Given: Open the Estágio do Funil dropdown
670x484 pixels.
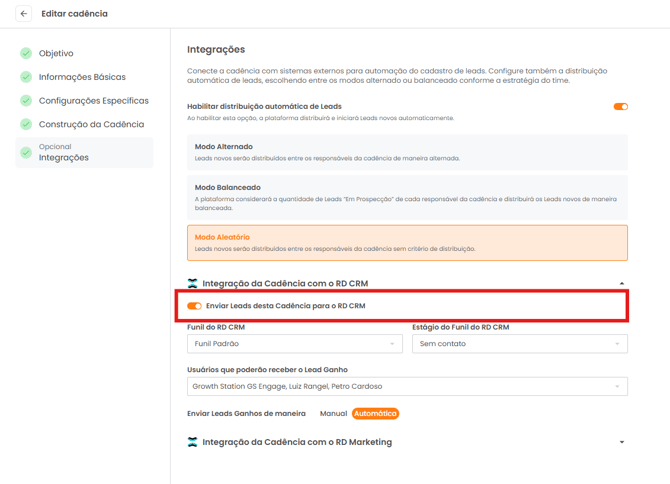Looking at the screenshot, I should pos(519,344).
